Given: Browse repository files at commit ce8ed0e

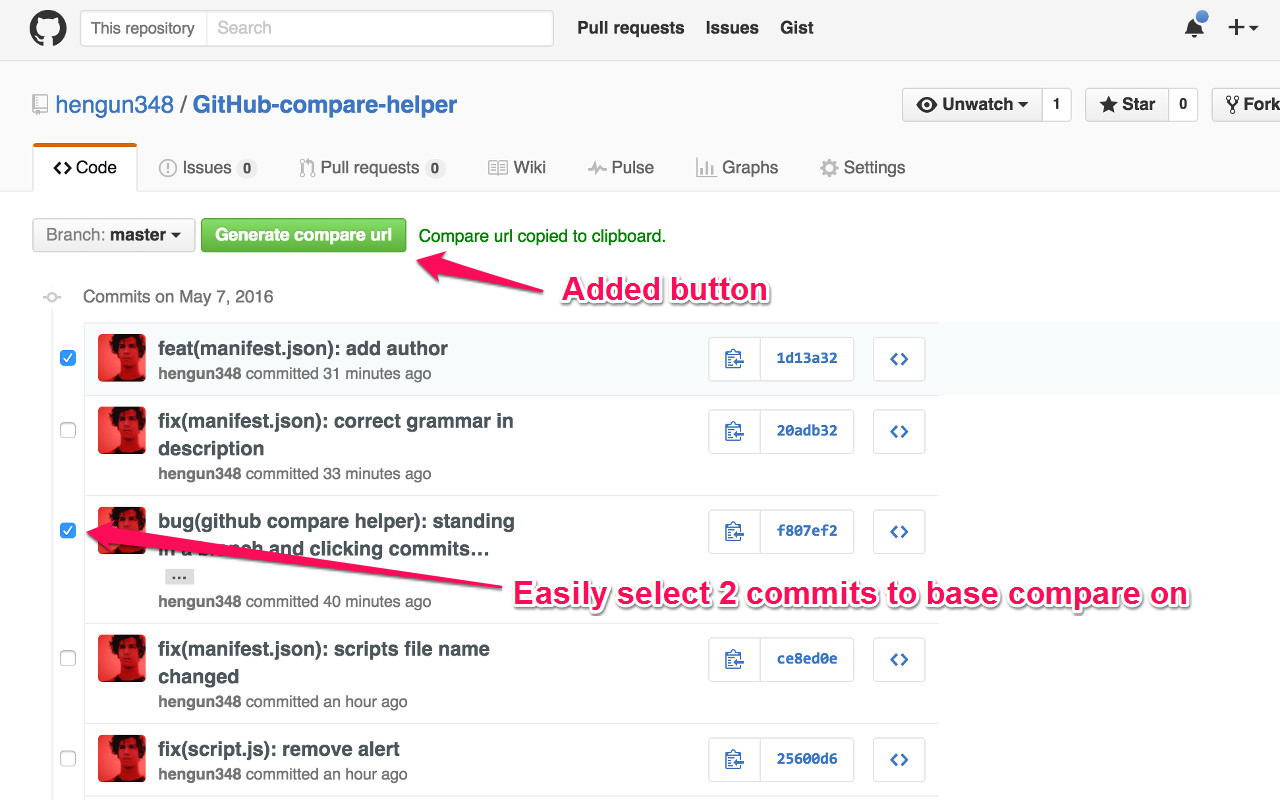Looking at the screenshot, I should (x=899, y=659).
